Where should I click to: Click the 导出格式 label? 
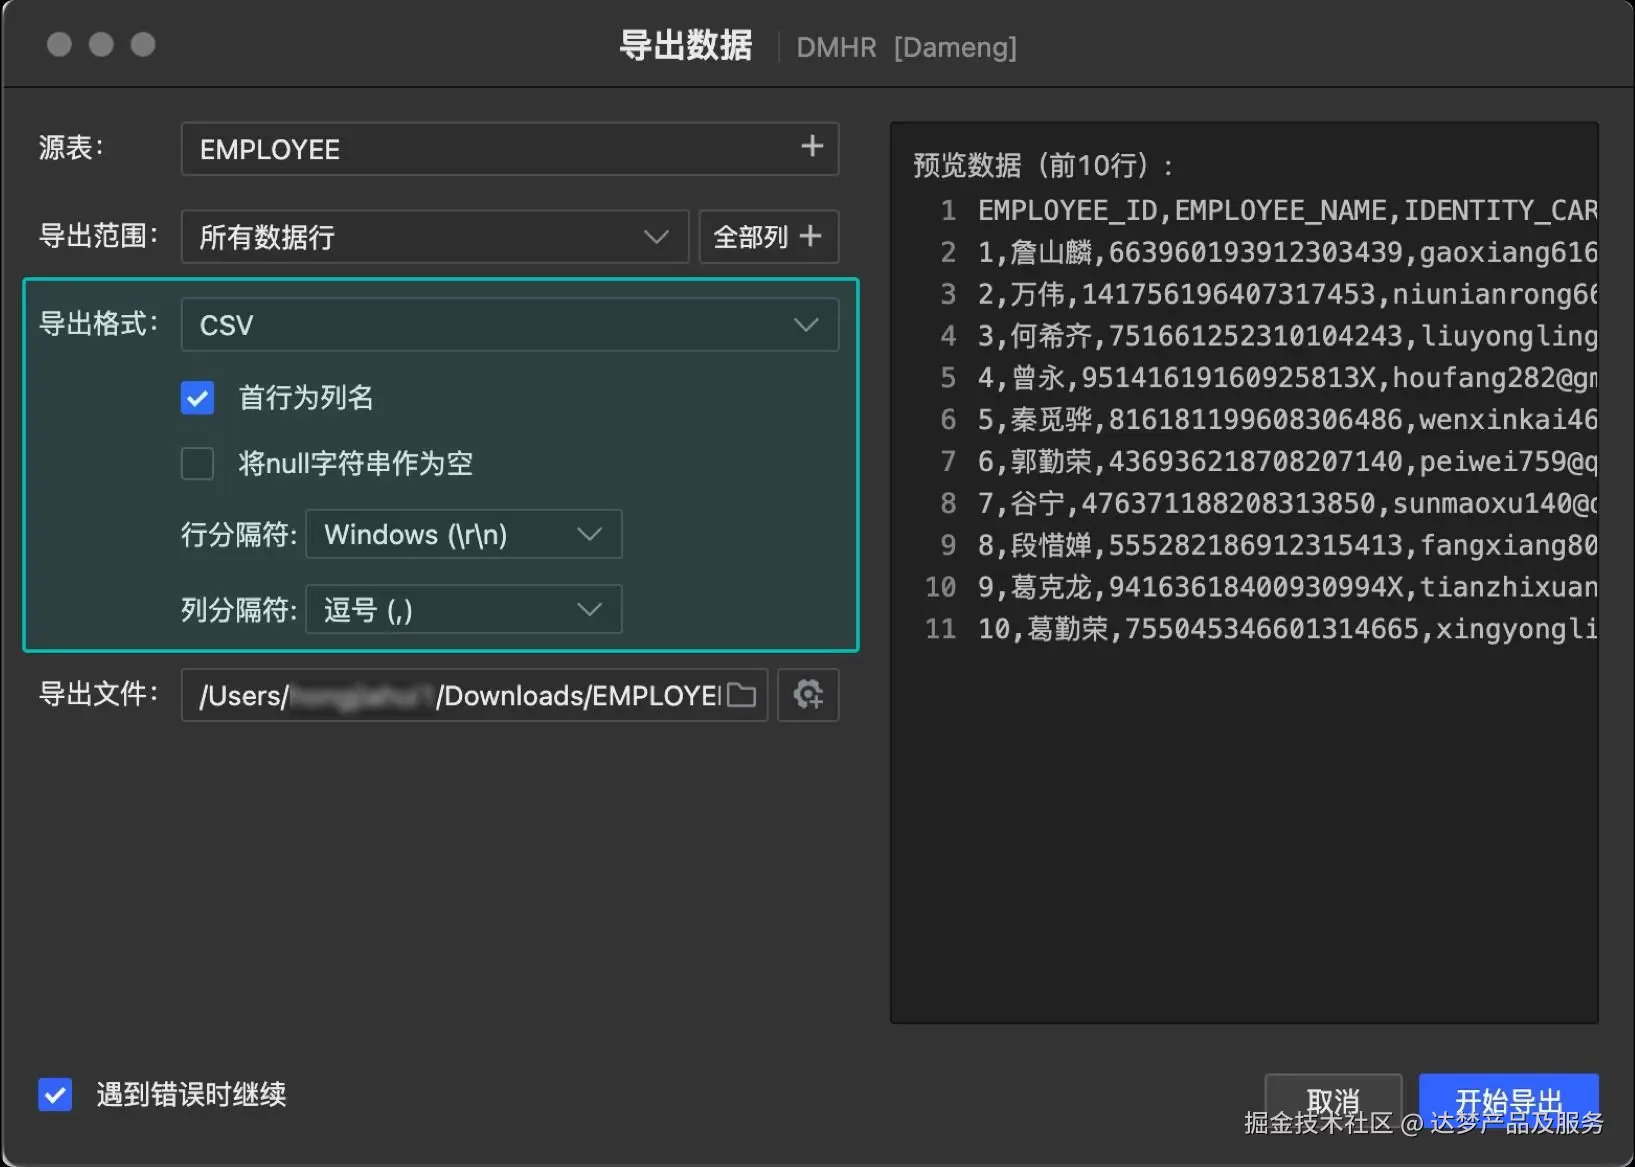click(98, 324)
